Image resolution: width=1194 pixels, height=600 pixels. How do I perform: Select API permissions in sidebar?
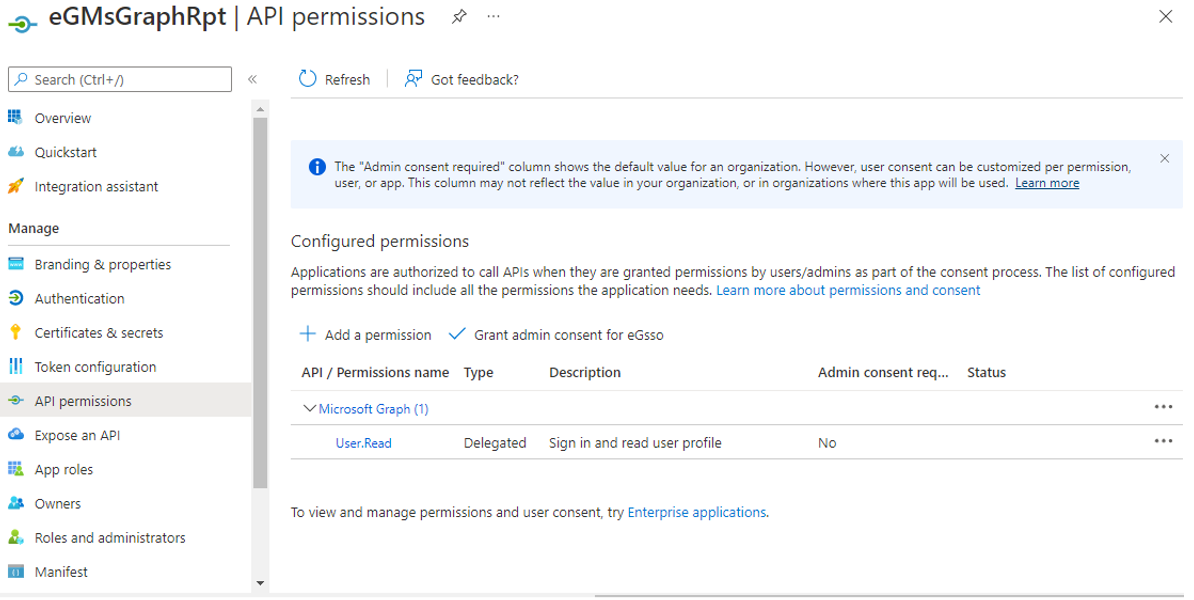point(83,401)
